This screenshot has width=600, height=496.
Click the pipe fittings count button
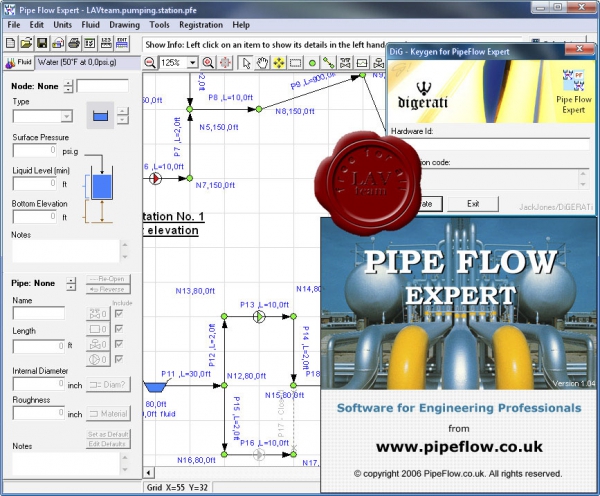pyautogui.click(x=98, y=314)
